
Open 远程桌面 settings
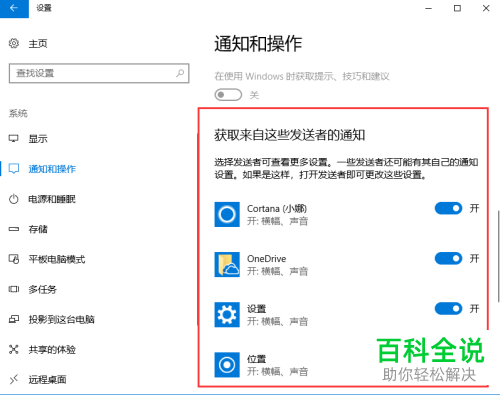tap(47, 379)
